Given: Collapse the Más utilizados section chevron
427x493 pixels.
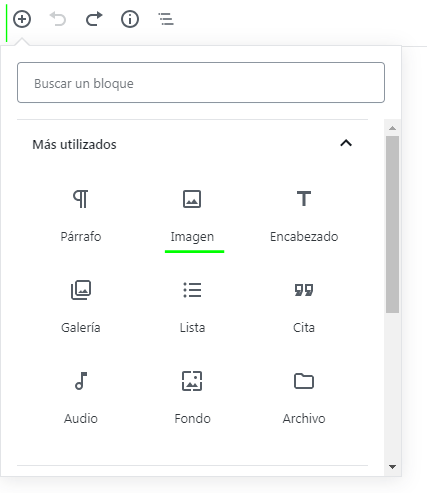Looking at the screenshot, I should pos(346,143).
